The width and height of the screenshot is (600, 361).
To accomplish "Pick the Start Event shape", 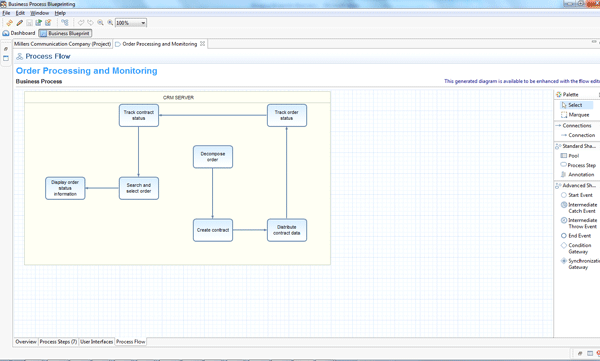I will click(577, 195).
